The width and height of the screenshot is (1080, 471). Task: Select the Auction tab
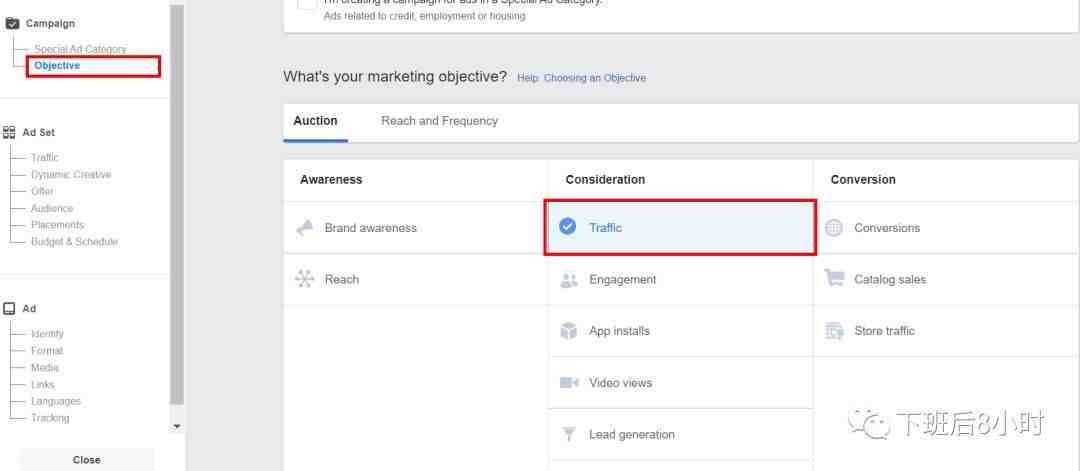[315, 121]
